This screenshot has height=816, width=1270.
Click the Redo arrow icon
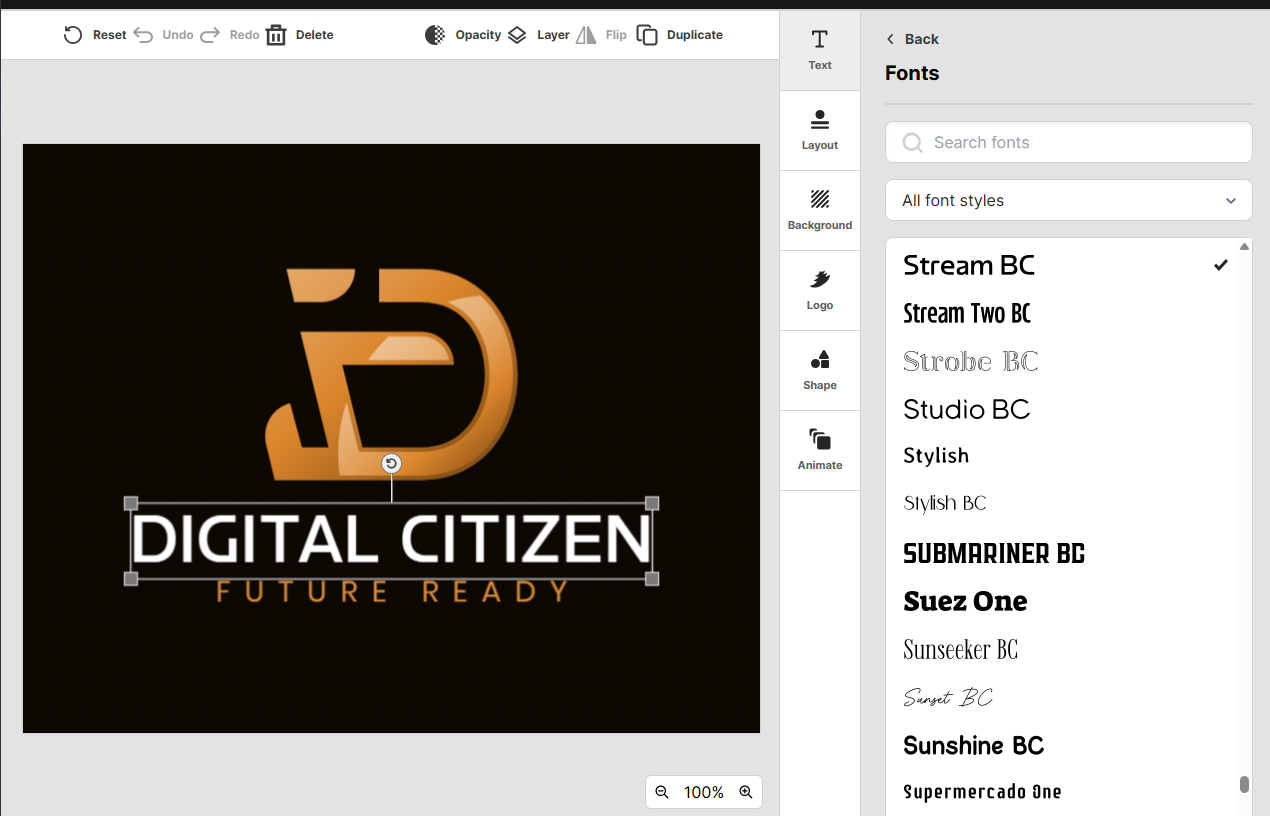[210, 35]
